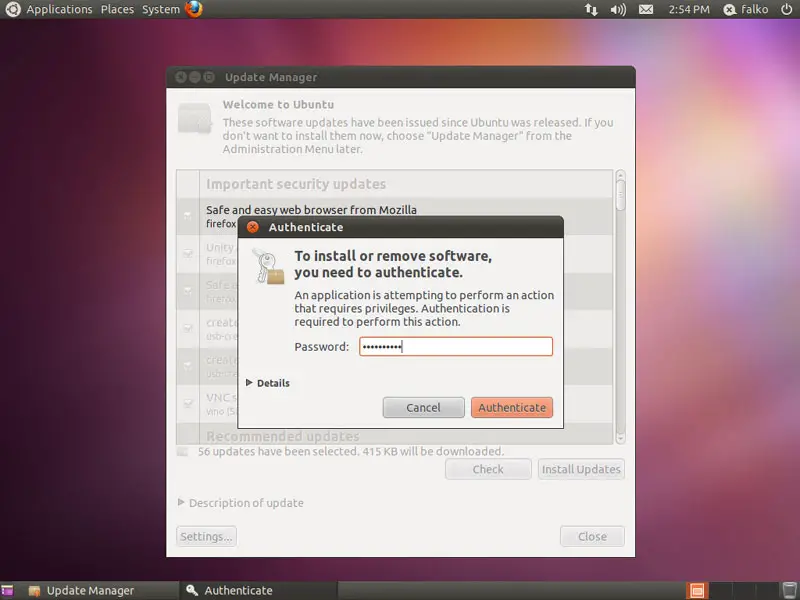Expand Description of update section
This screenshot has height=600, width=800.
tap(241, 503)
